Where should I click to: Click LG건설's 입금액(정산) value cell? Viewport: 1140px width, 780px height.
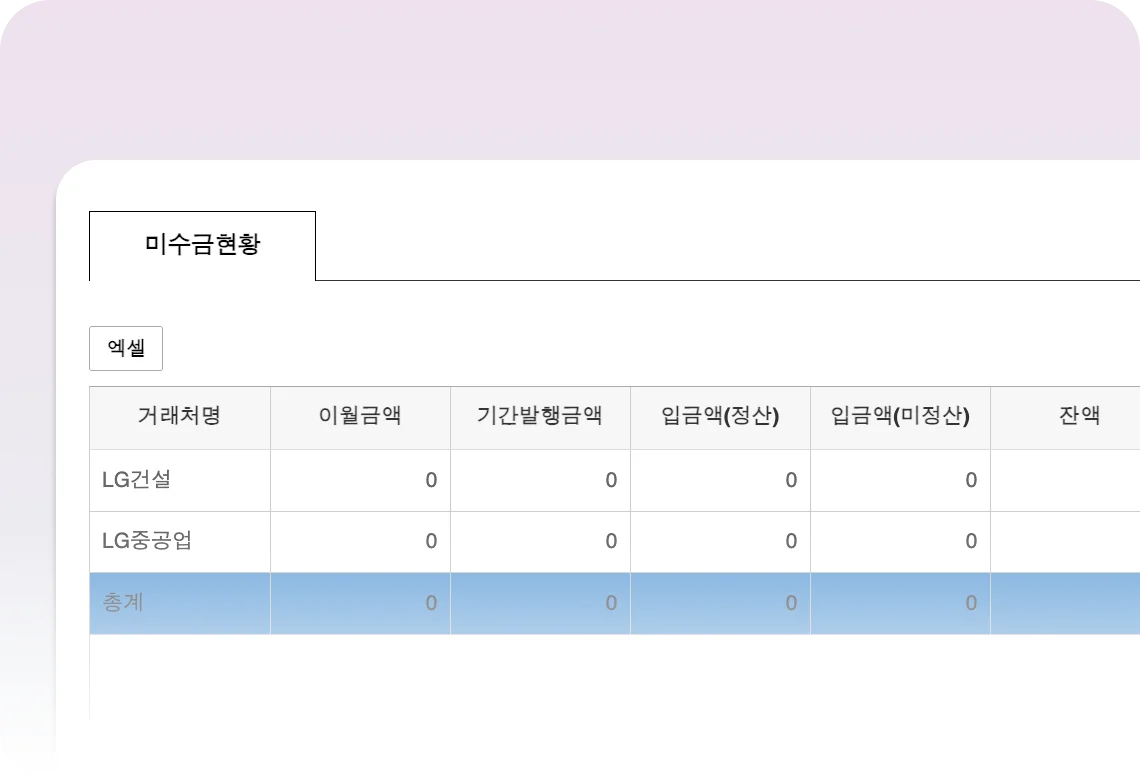pos(720,480)
